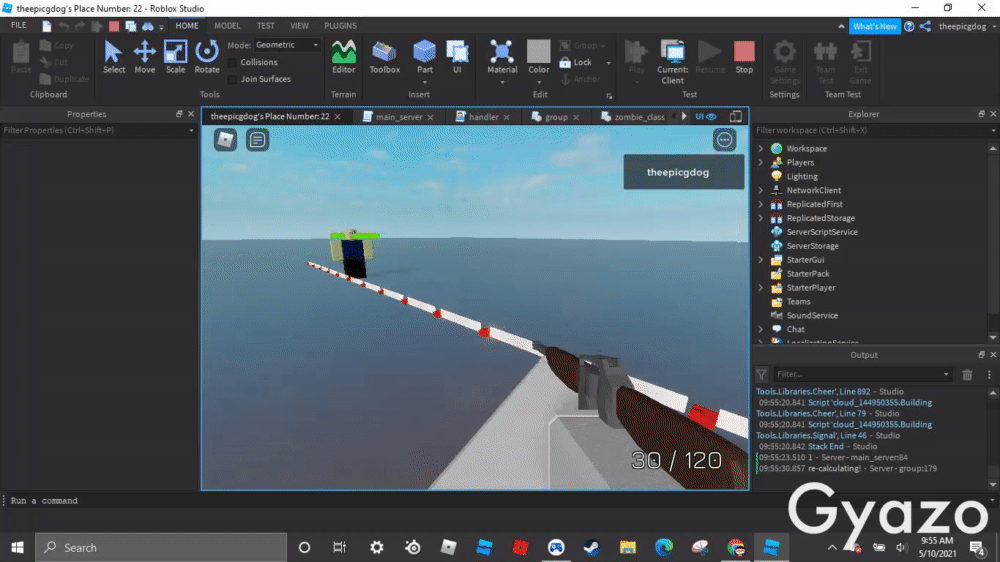
Task: Open Steam from the taskbar
Action: point(591,547)
